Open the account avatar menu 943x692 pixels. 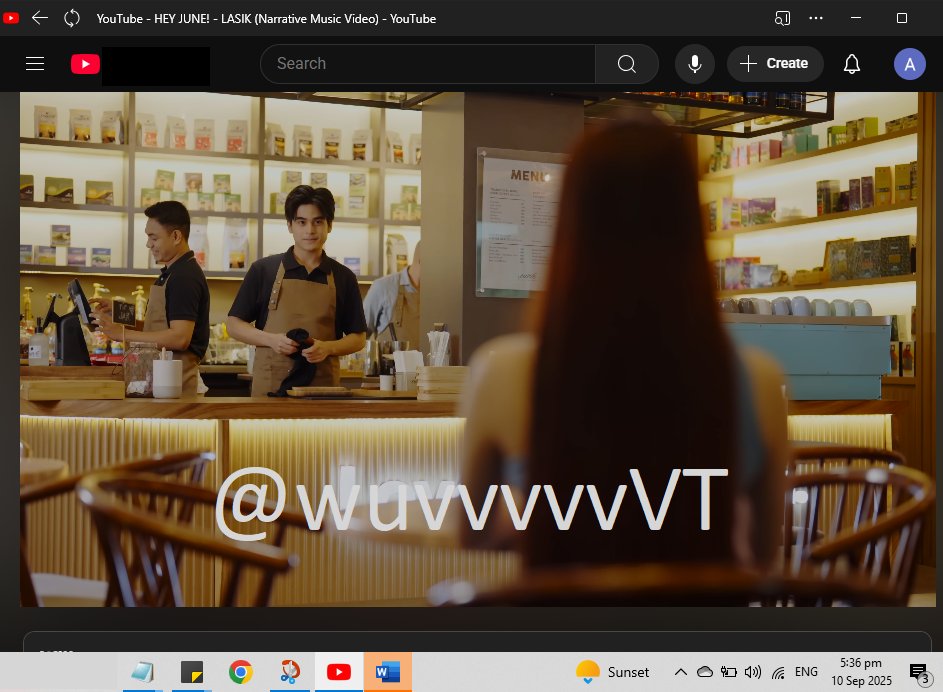tap(909, 64)
